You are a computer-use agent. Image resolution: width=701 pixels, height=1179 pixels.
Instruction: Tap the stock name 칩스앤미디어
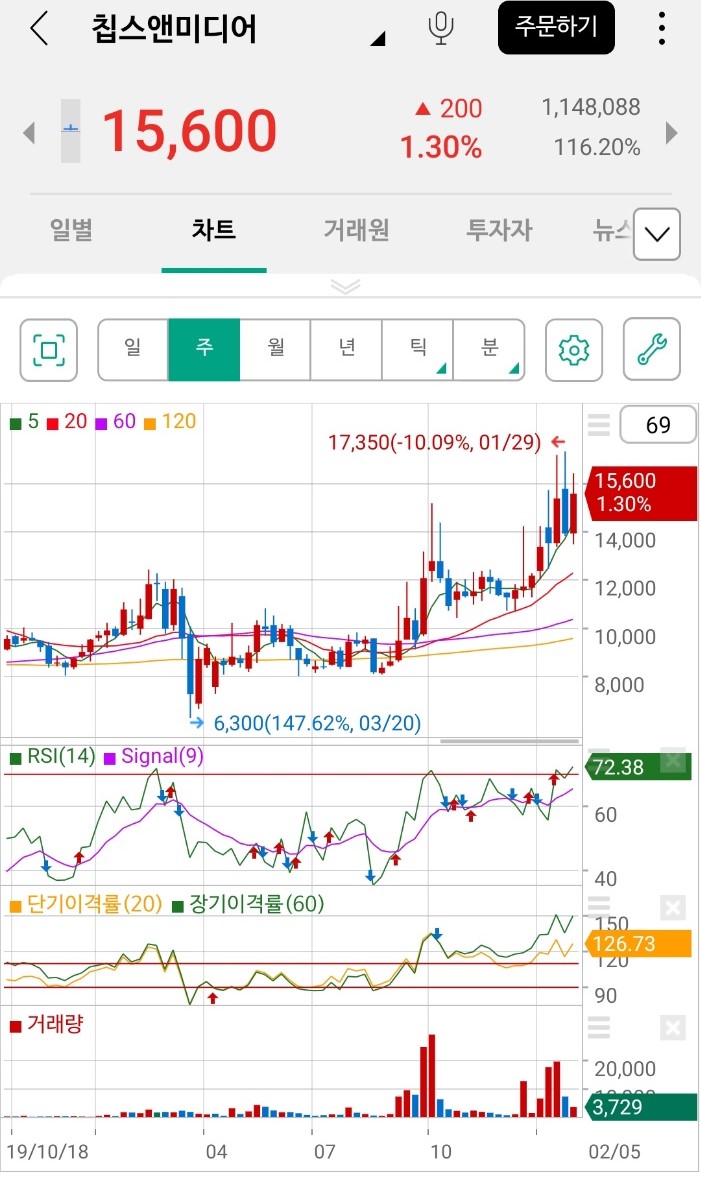point(174,29)
